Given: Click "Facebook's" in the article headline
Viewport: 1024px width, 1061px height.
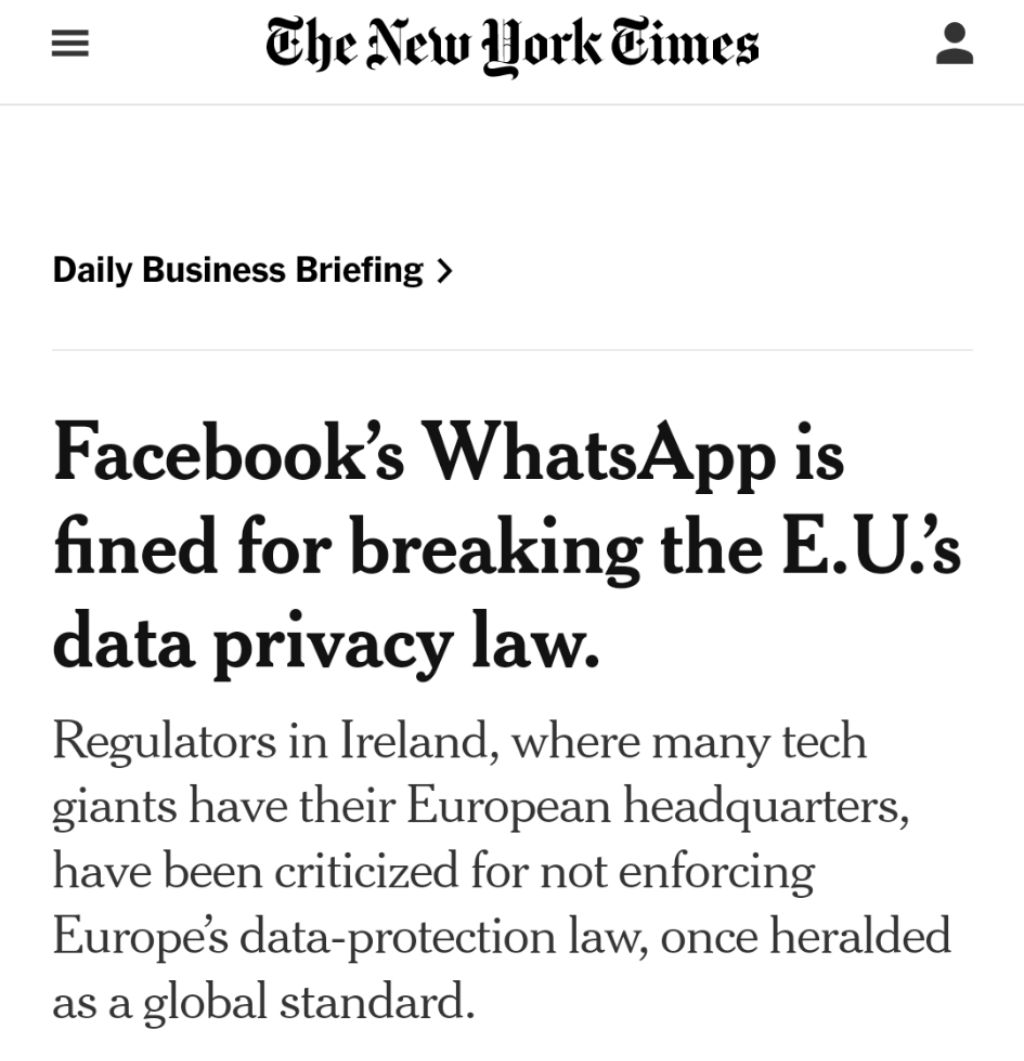Looking at the screenshot, I should pos(229,457).
